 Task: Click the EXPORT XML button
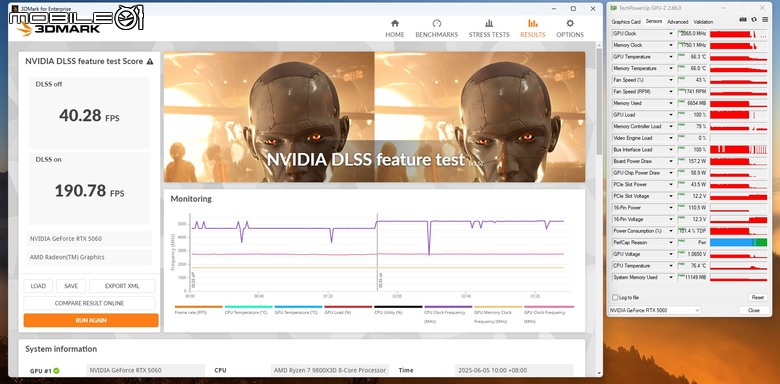[x=122, y=286]
